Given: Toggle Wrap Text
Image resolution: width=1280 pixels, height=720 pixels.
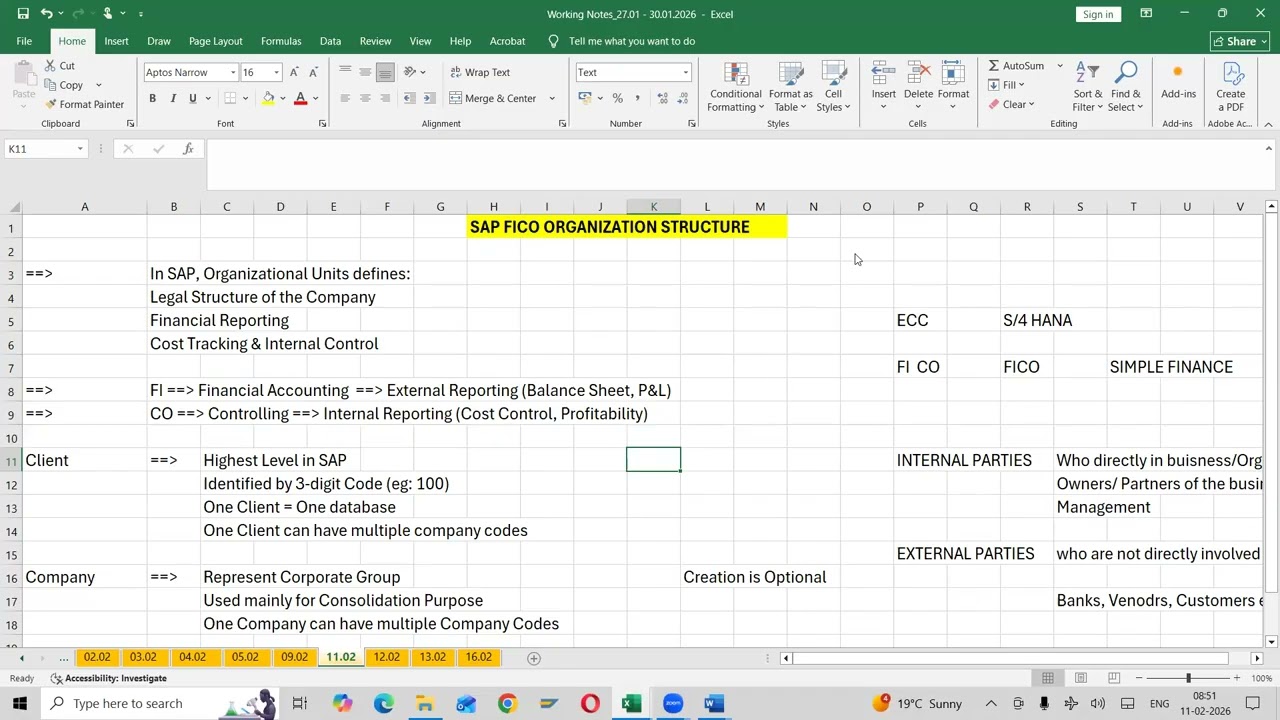Looking at the screenshot, I should (480, 72).
